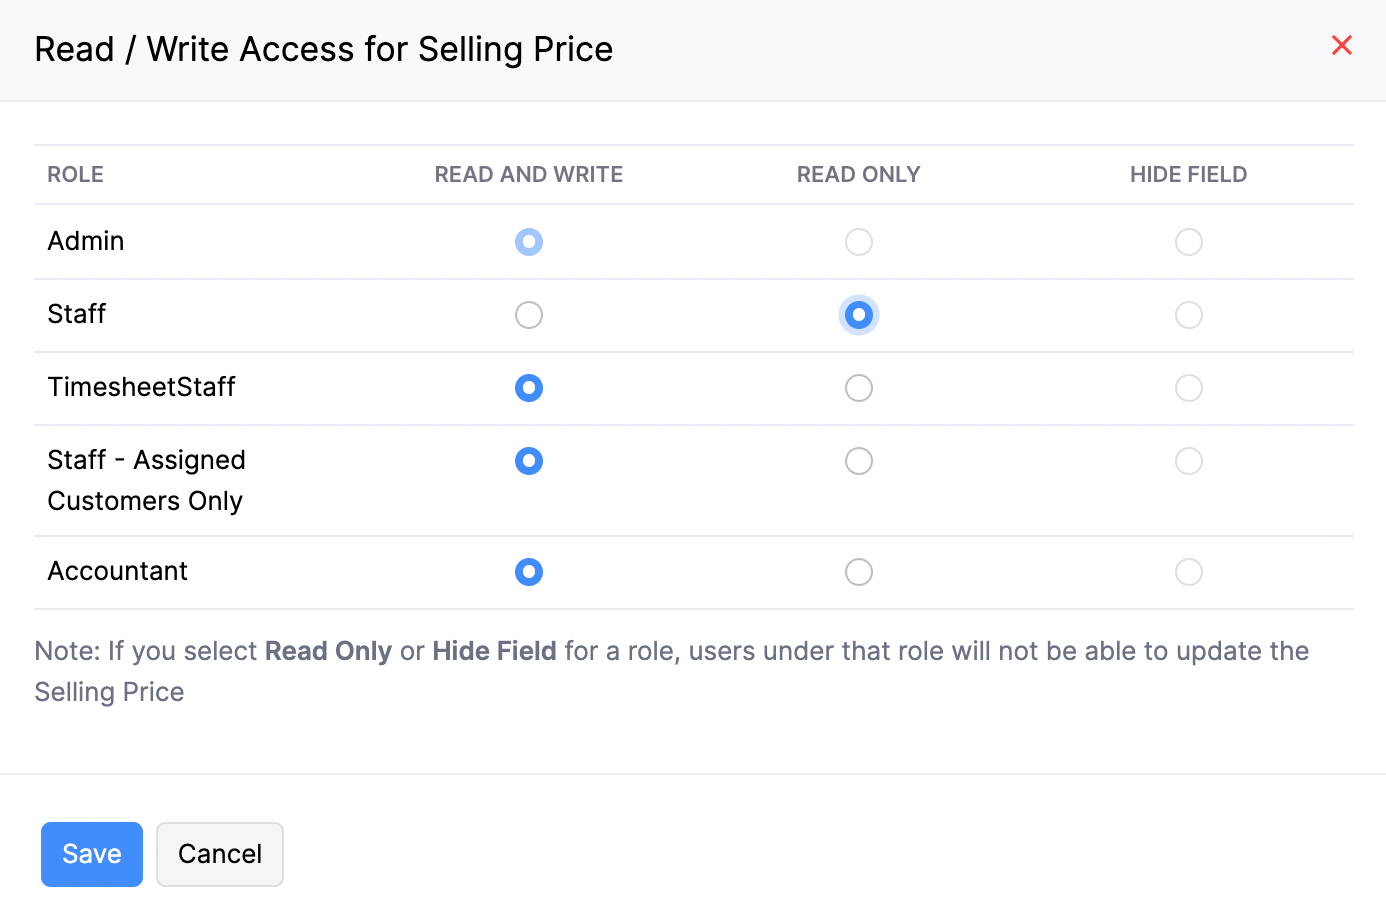The image size is (1386, 924).
Task: Keep Accountant on Read and Write
Action: (529, 571)
